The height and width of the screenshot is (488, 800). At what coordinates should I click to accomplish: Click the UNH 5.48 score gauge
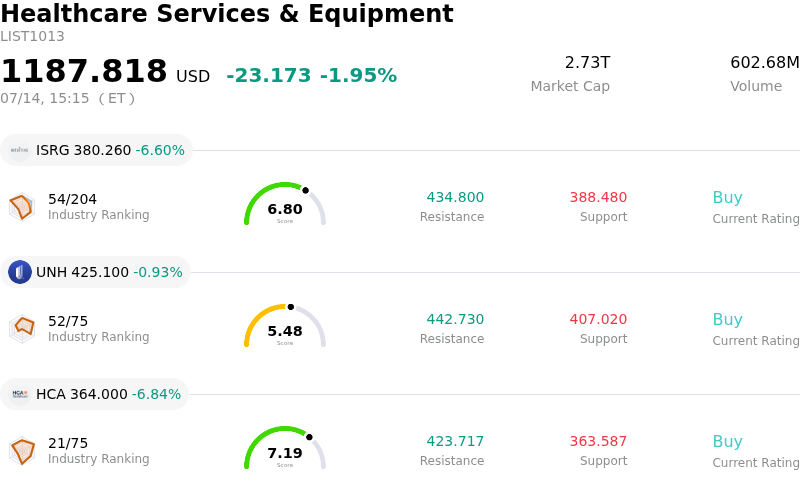(x=285, y=326)
